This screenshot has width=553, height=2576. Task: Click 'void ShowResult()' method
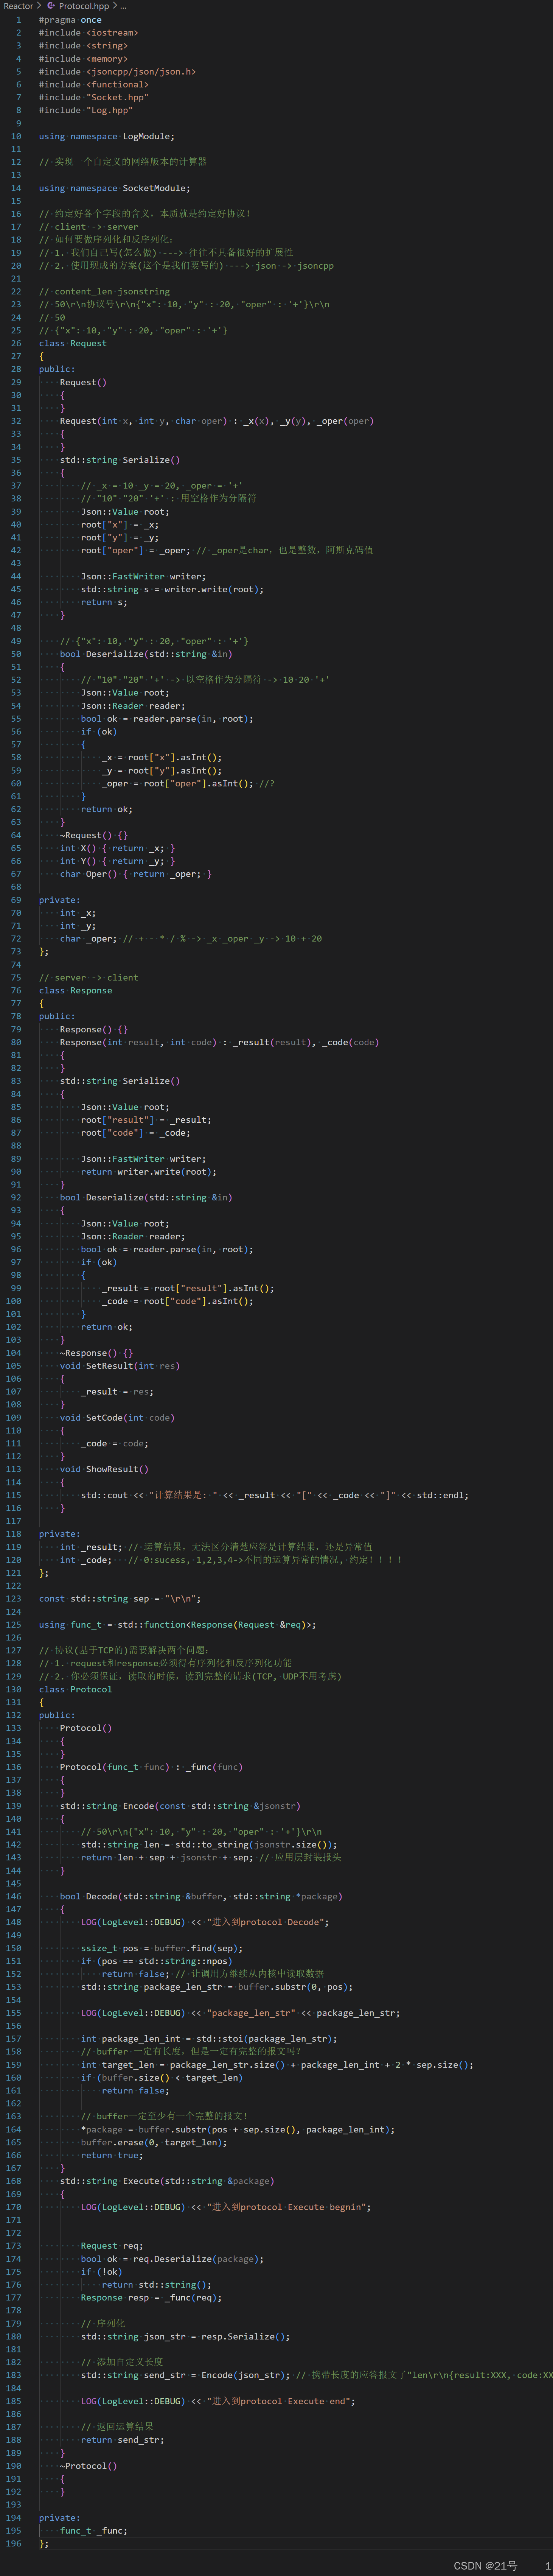tap(104, 1469)
